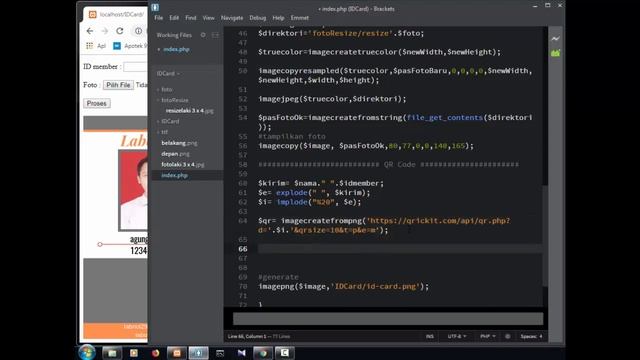Screen dimensions: 640x360
Task: Place cursor on empty line 66 in editor
Action: [x=400, y=249]
